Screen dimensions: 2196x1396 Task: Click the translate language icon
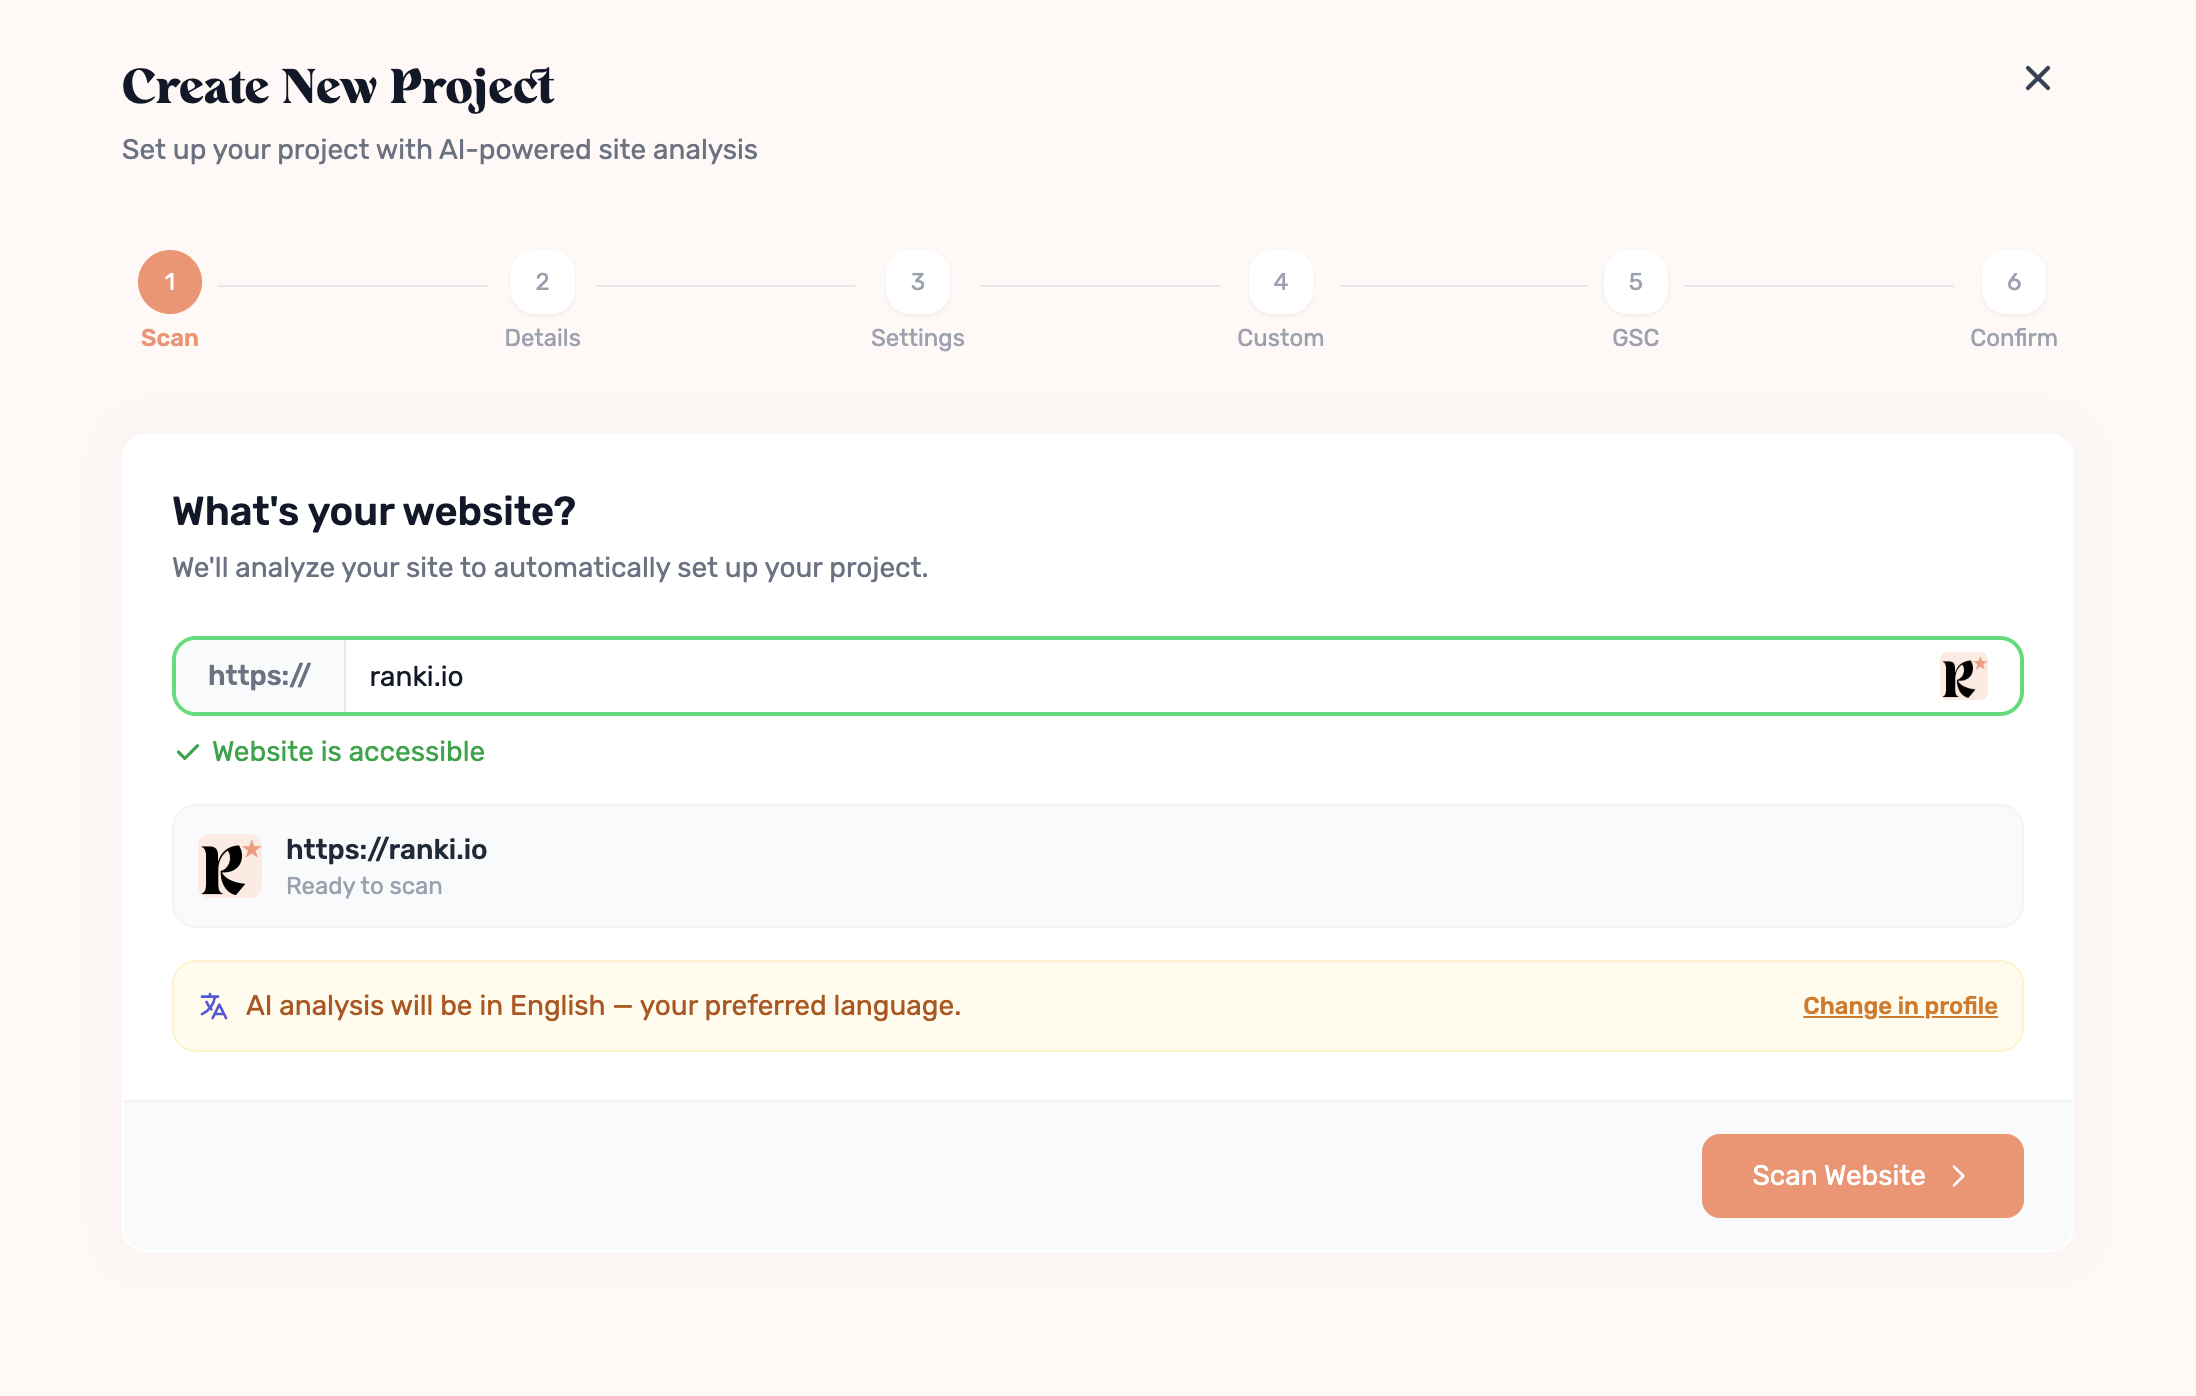pyautogui.click(x=214, y=1006)
